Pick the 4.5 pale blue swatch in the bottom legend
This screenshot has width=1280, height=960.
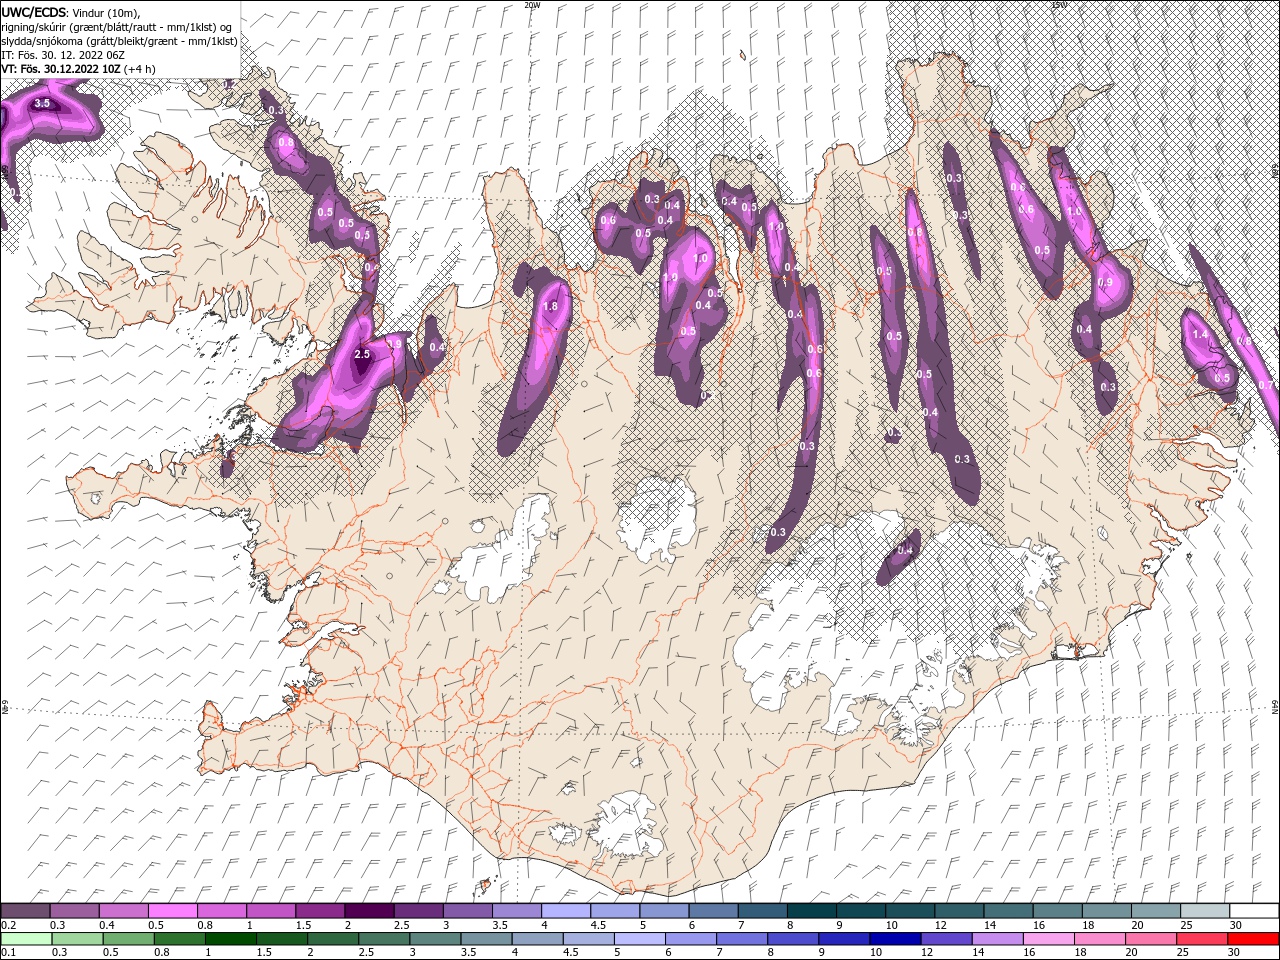[588, 938]
